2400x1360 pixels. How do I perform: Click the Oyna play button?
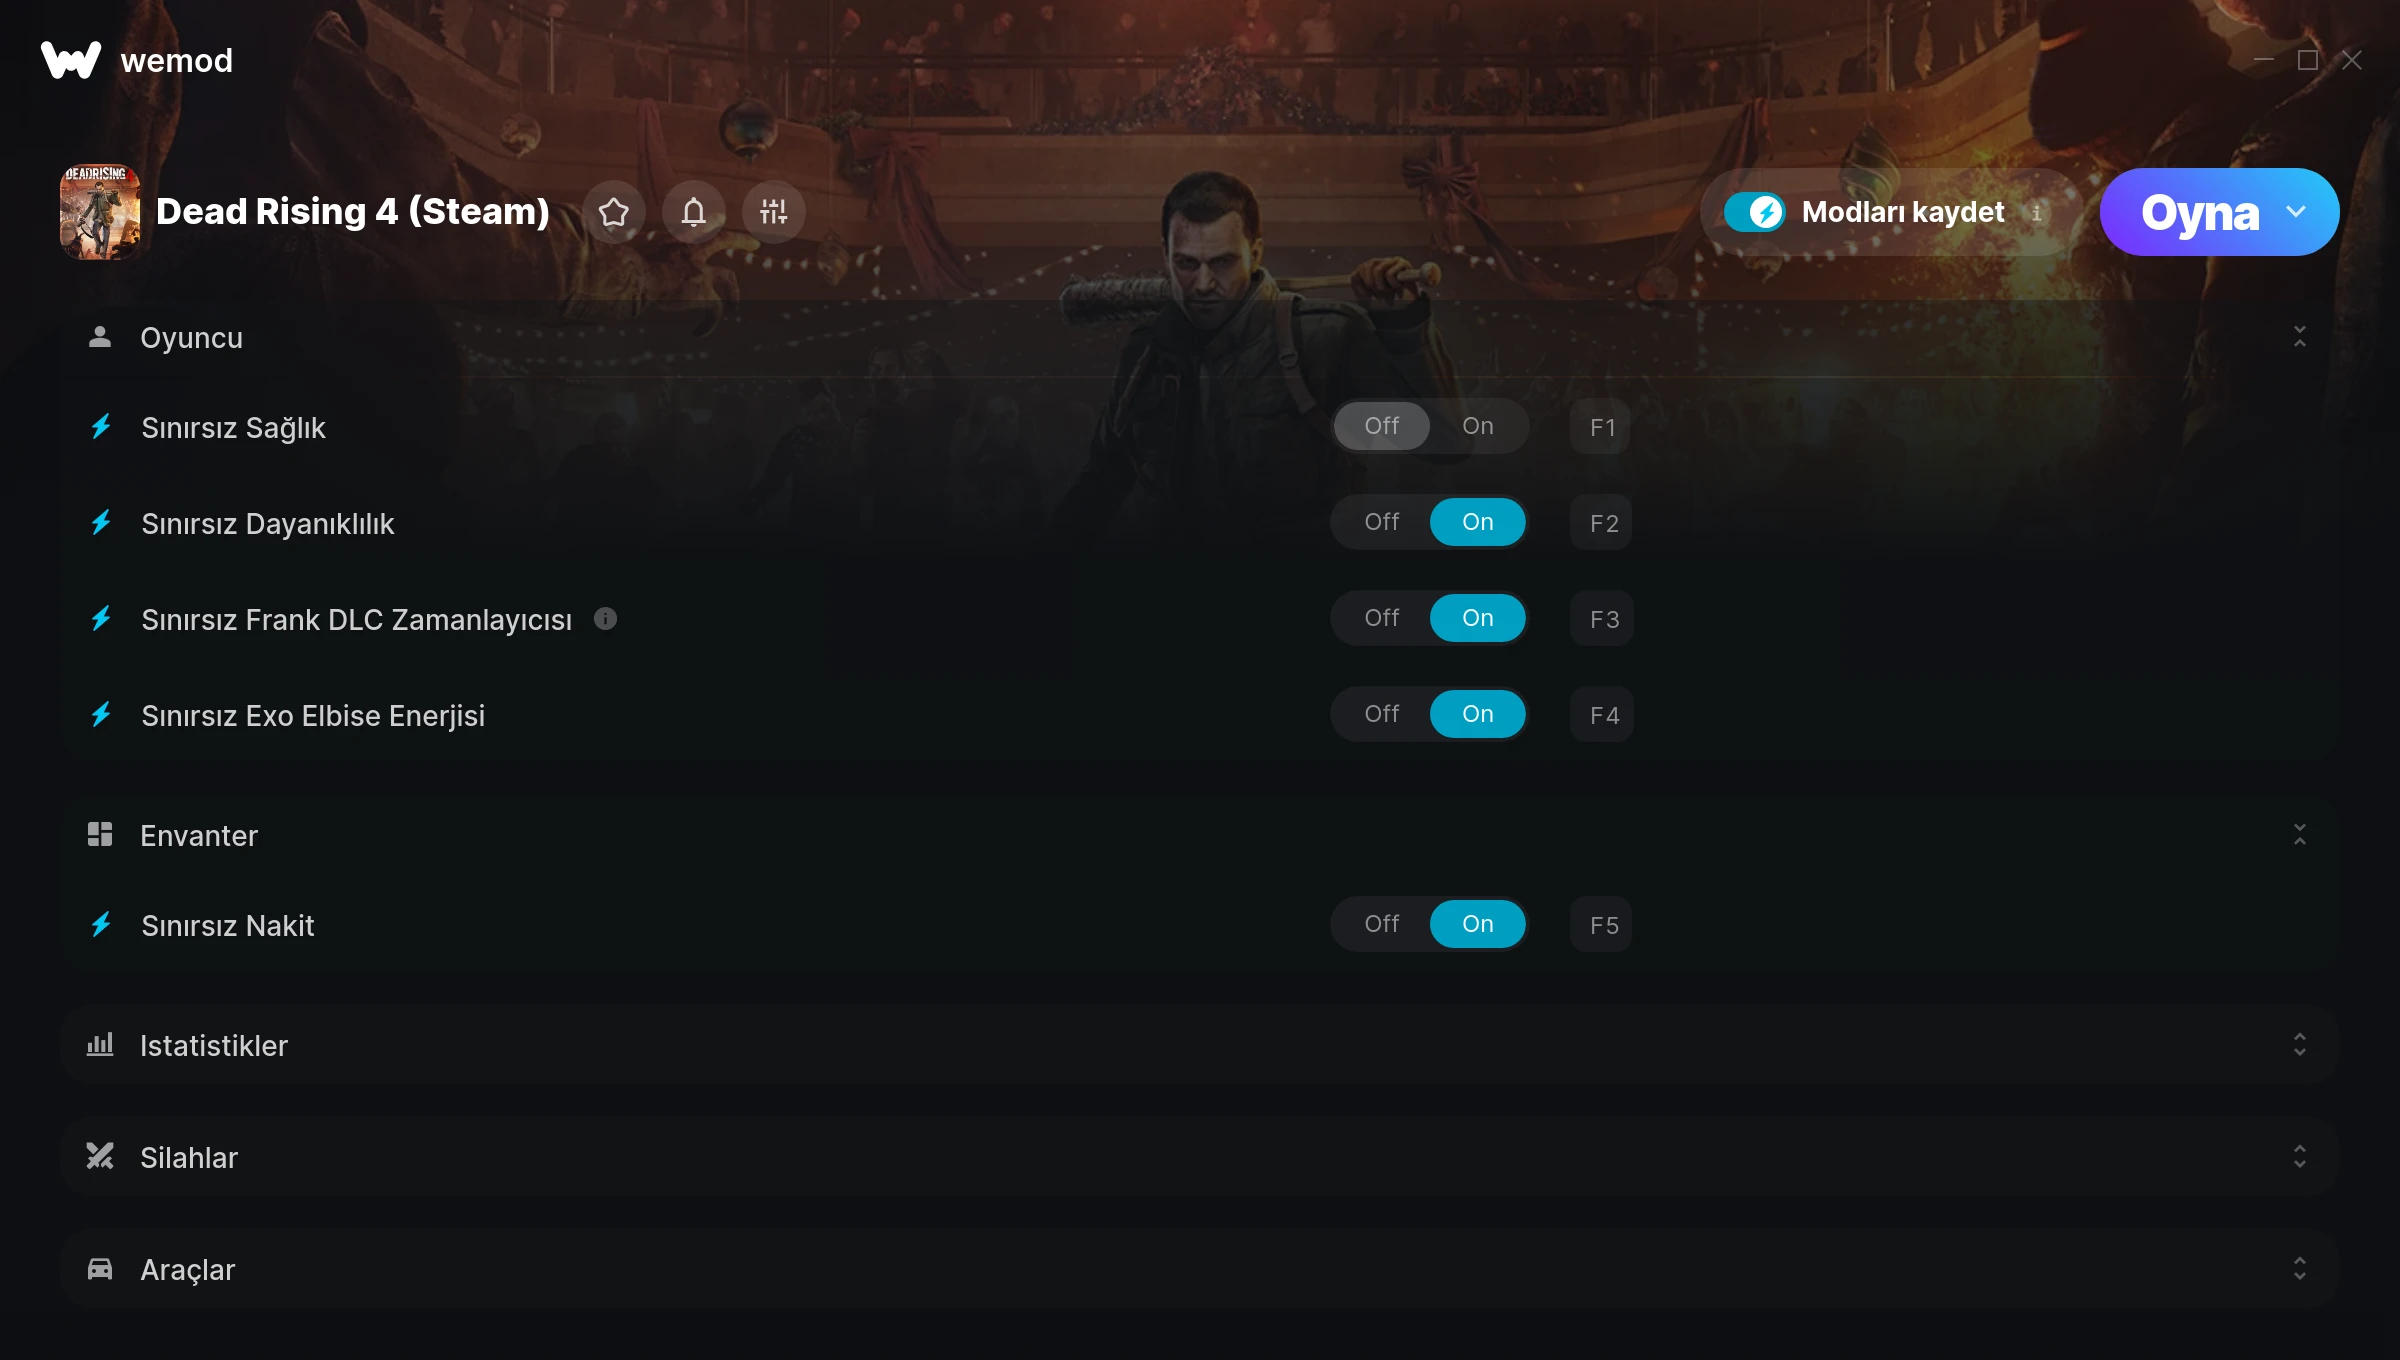pyautogui.click(x=2199, y=212)
